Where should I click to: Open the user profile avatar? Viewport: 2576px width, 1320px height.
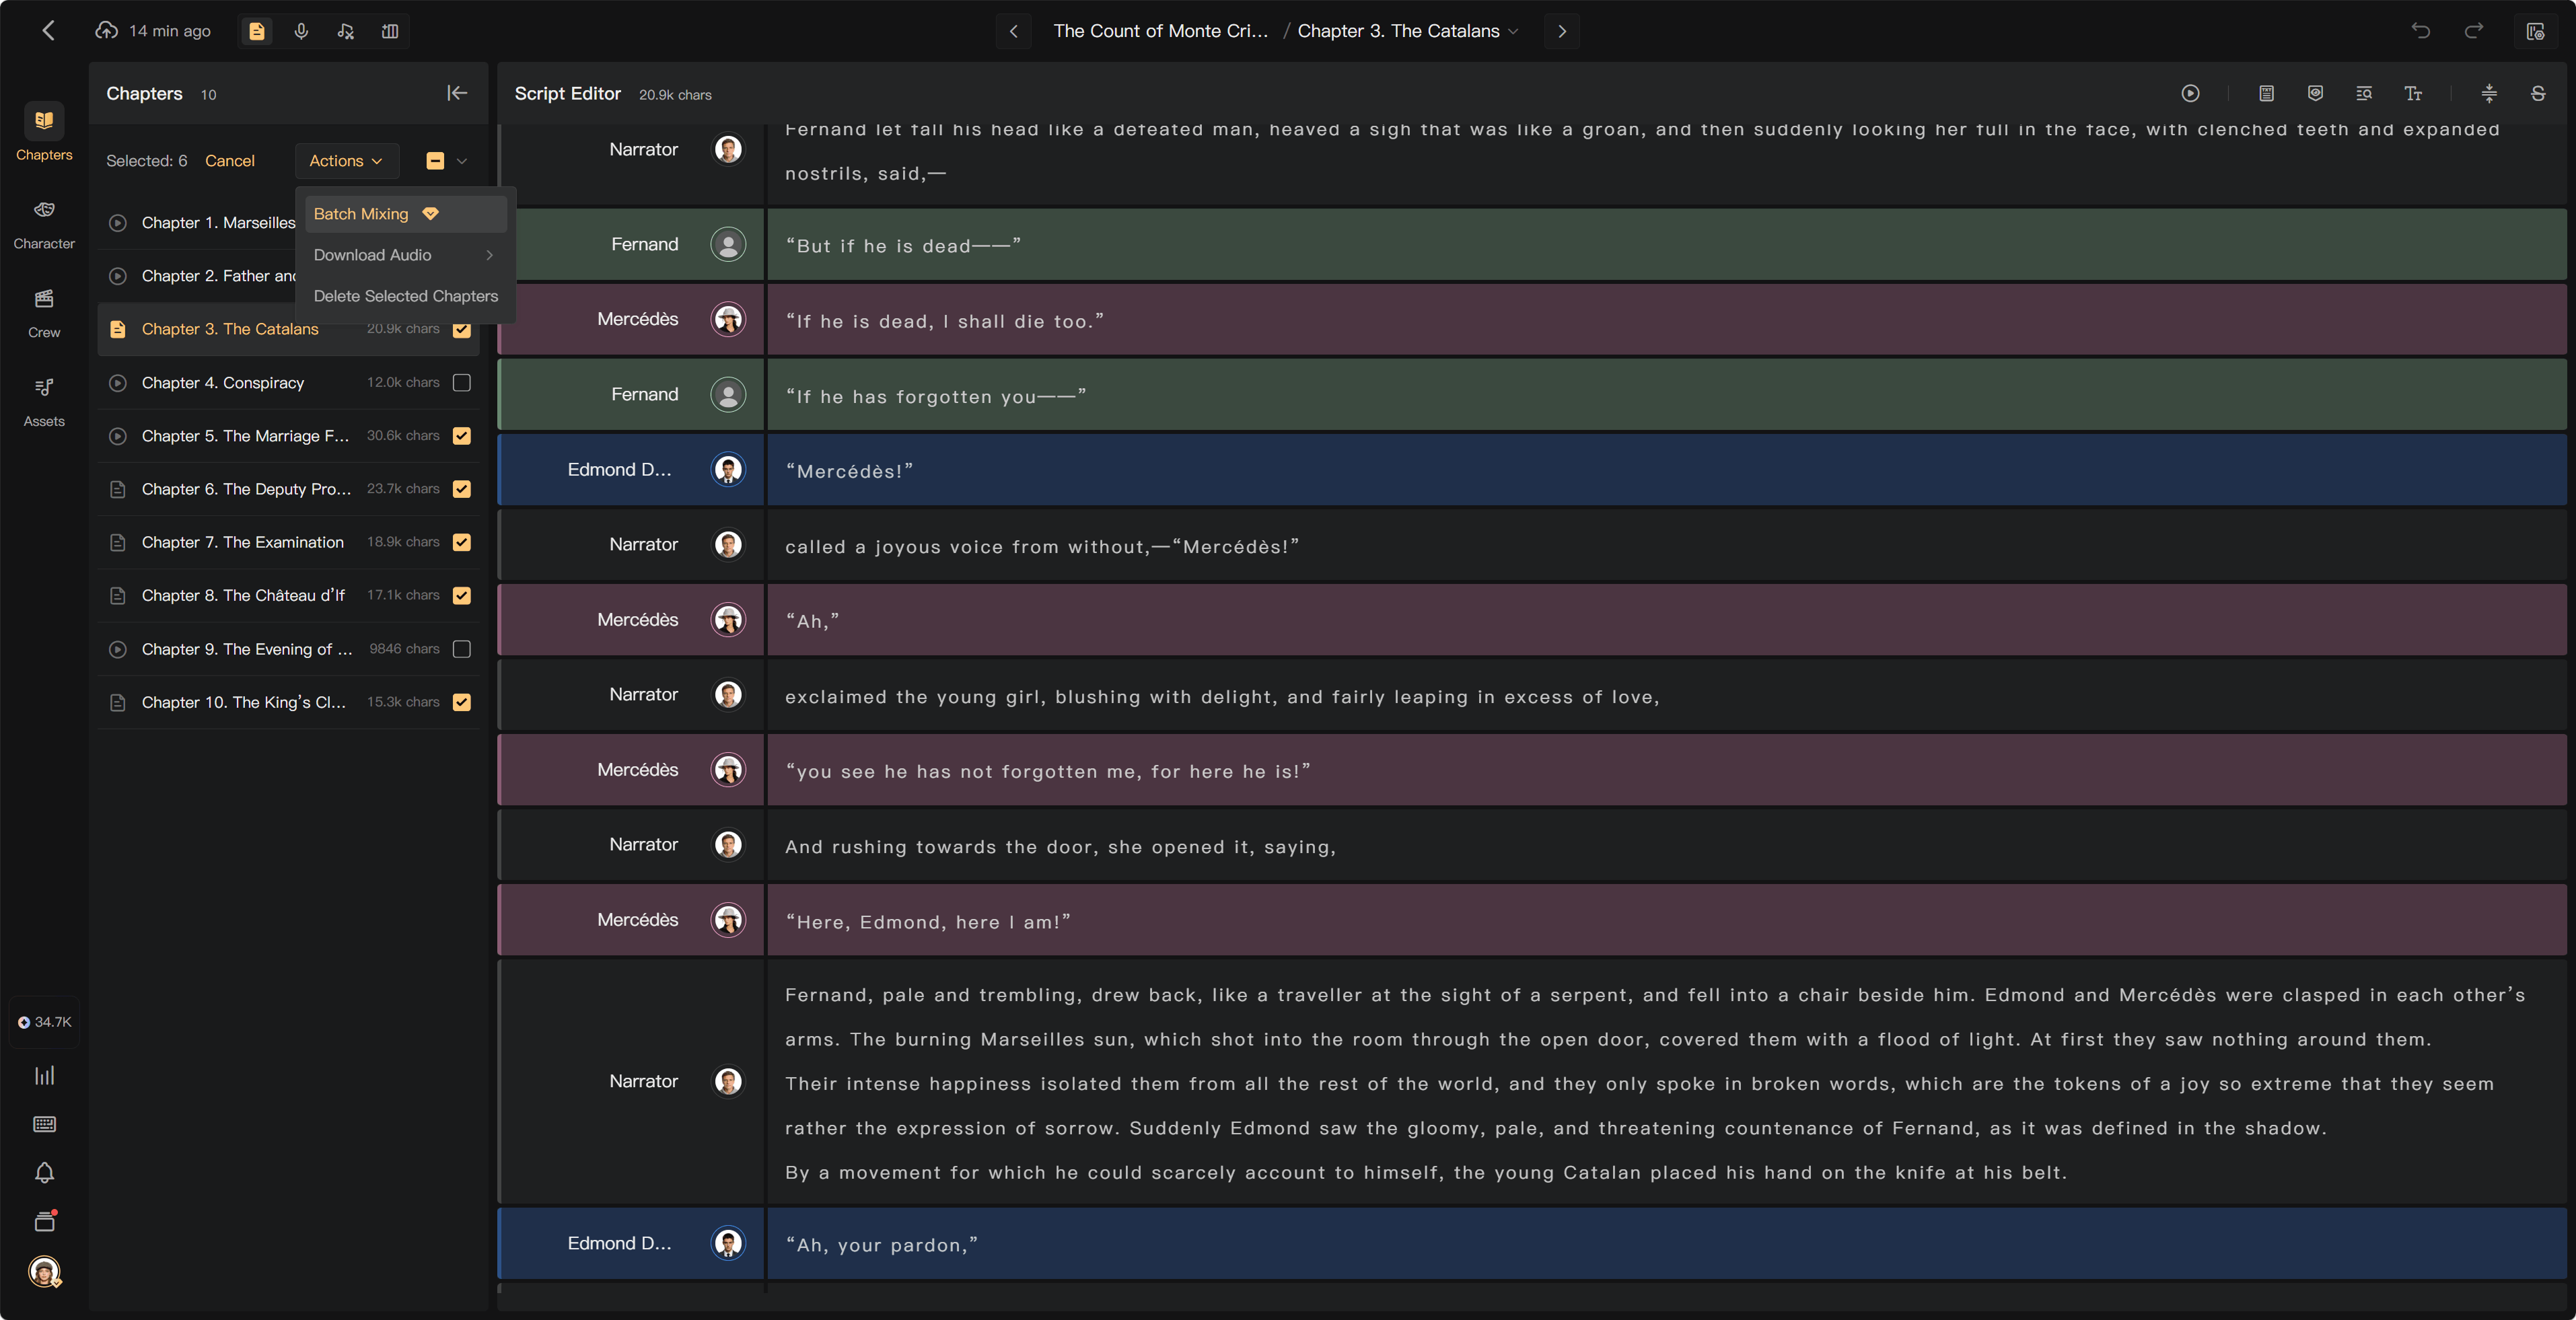point(44,1271)
